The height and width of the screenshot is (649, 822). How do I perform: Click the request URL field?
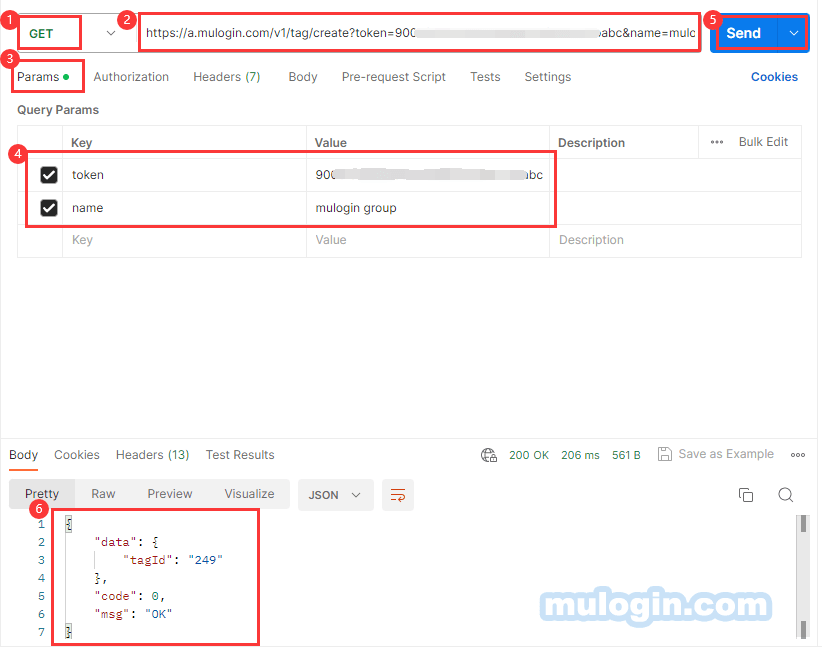[419, 33]
